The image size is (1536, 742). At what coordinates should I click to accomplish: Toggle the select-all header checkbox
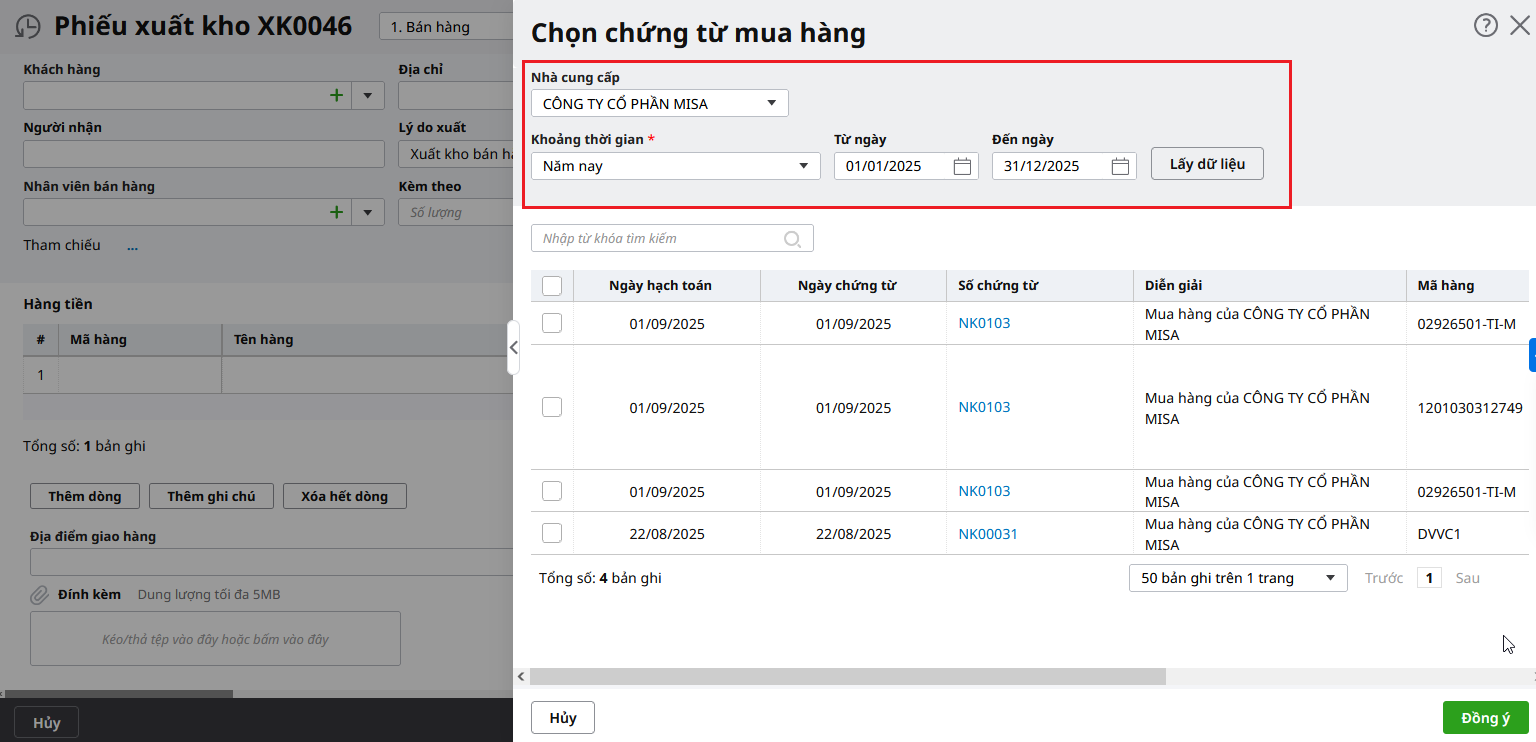coord(552,286)
